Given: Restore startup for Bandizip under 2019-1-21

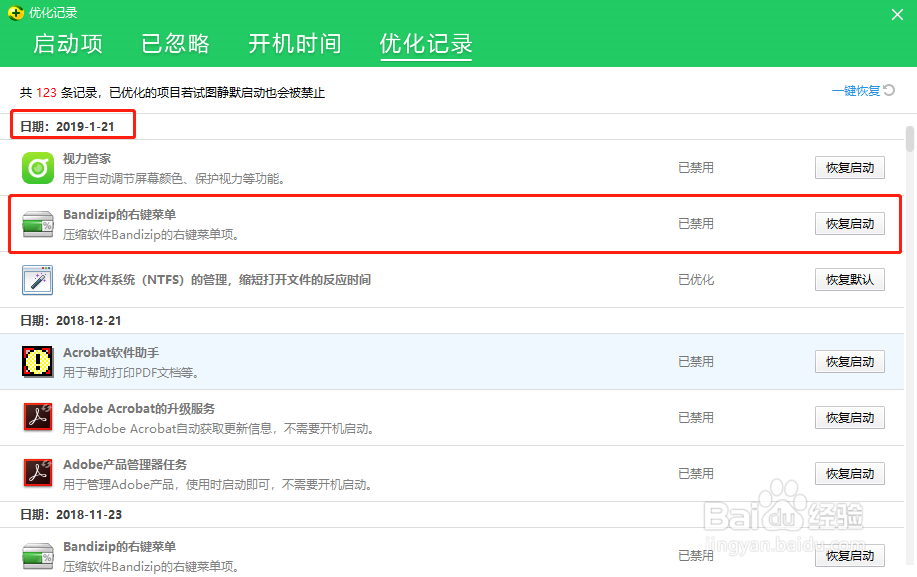Looking at the screenshot, I should point(850,224).
